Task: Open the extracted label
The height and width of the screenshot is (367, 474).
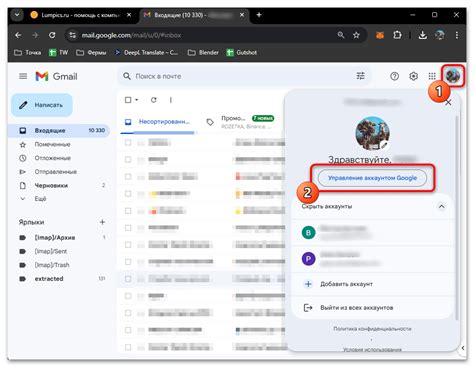Action: click(49, 279)
